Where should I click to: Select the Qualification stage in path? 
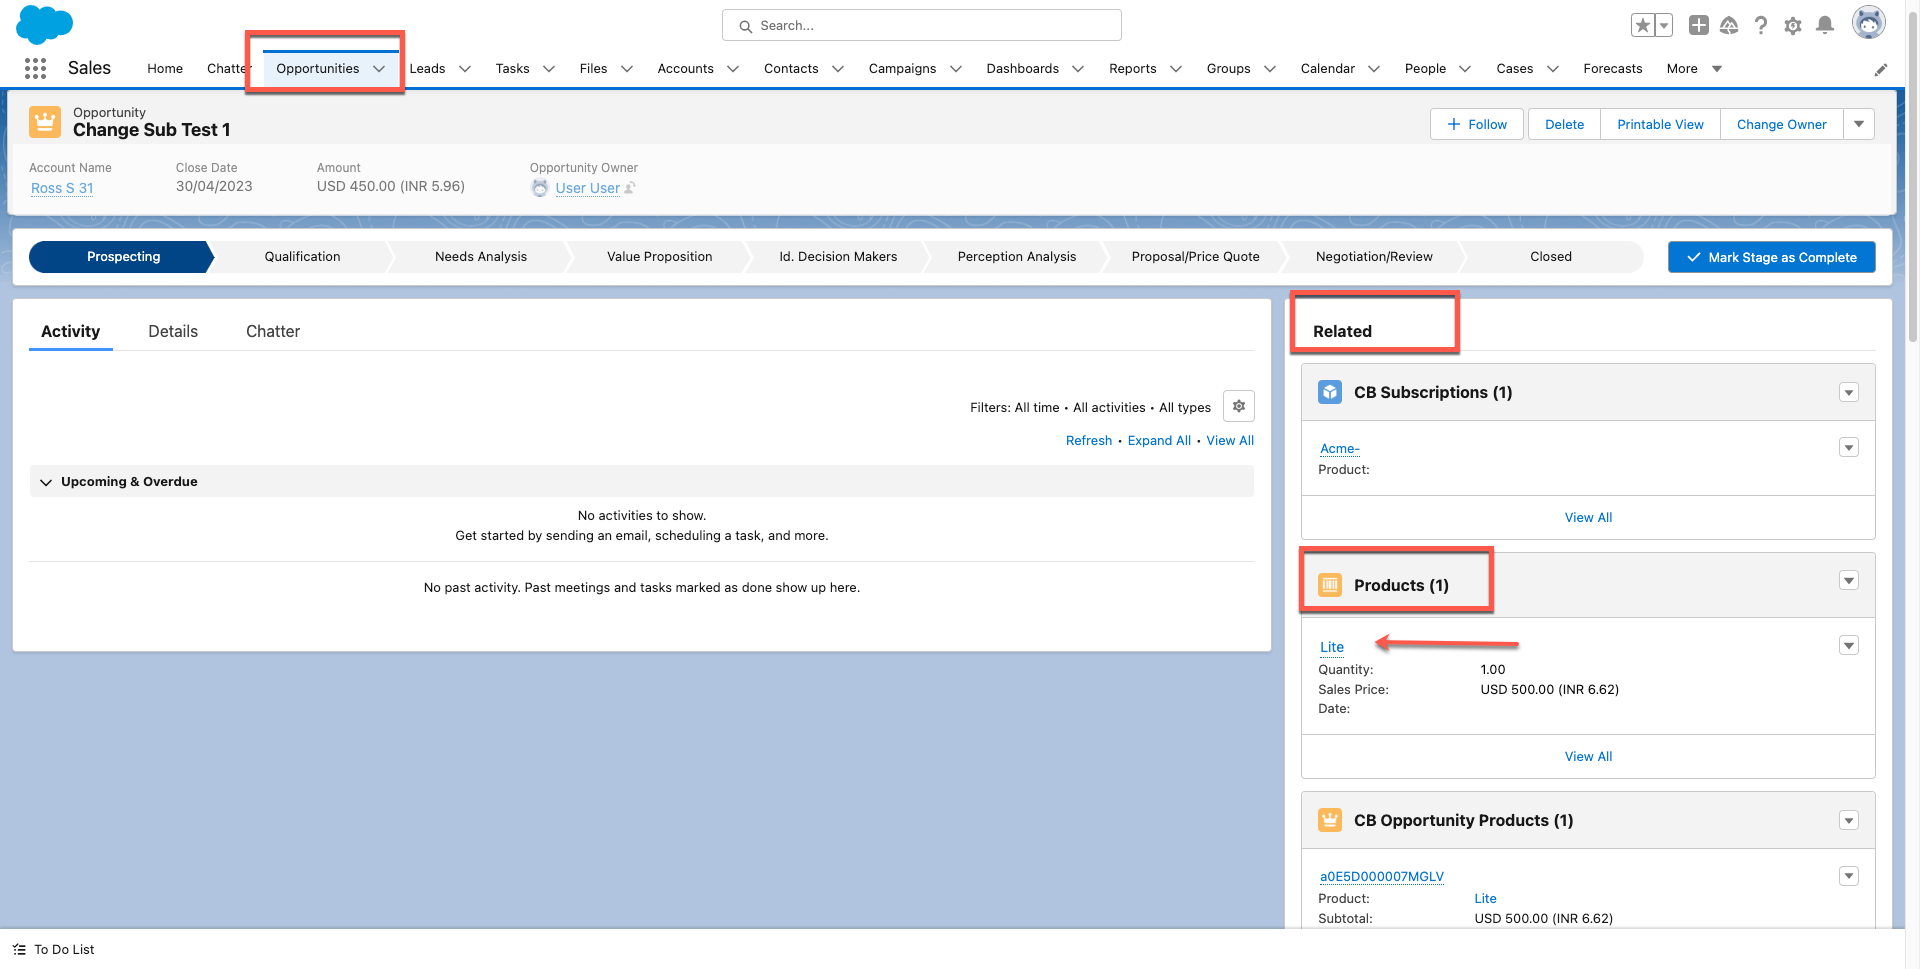click(x=302, y=257)
